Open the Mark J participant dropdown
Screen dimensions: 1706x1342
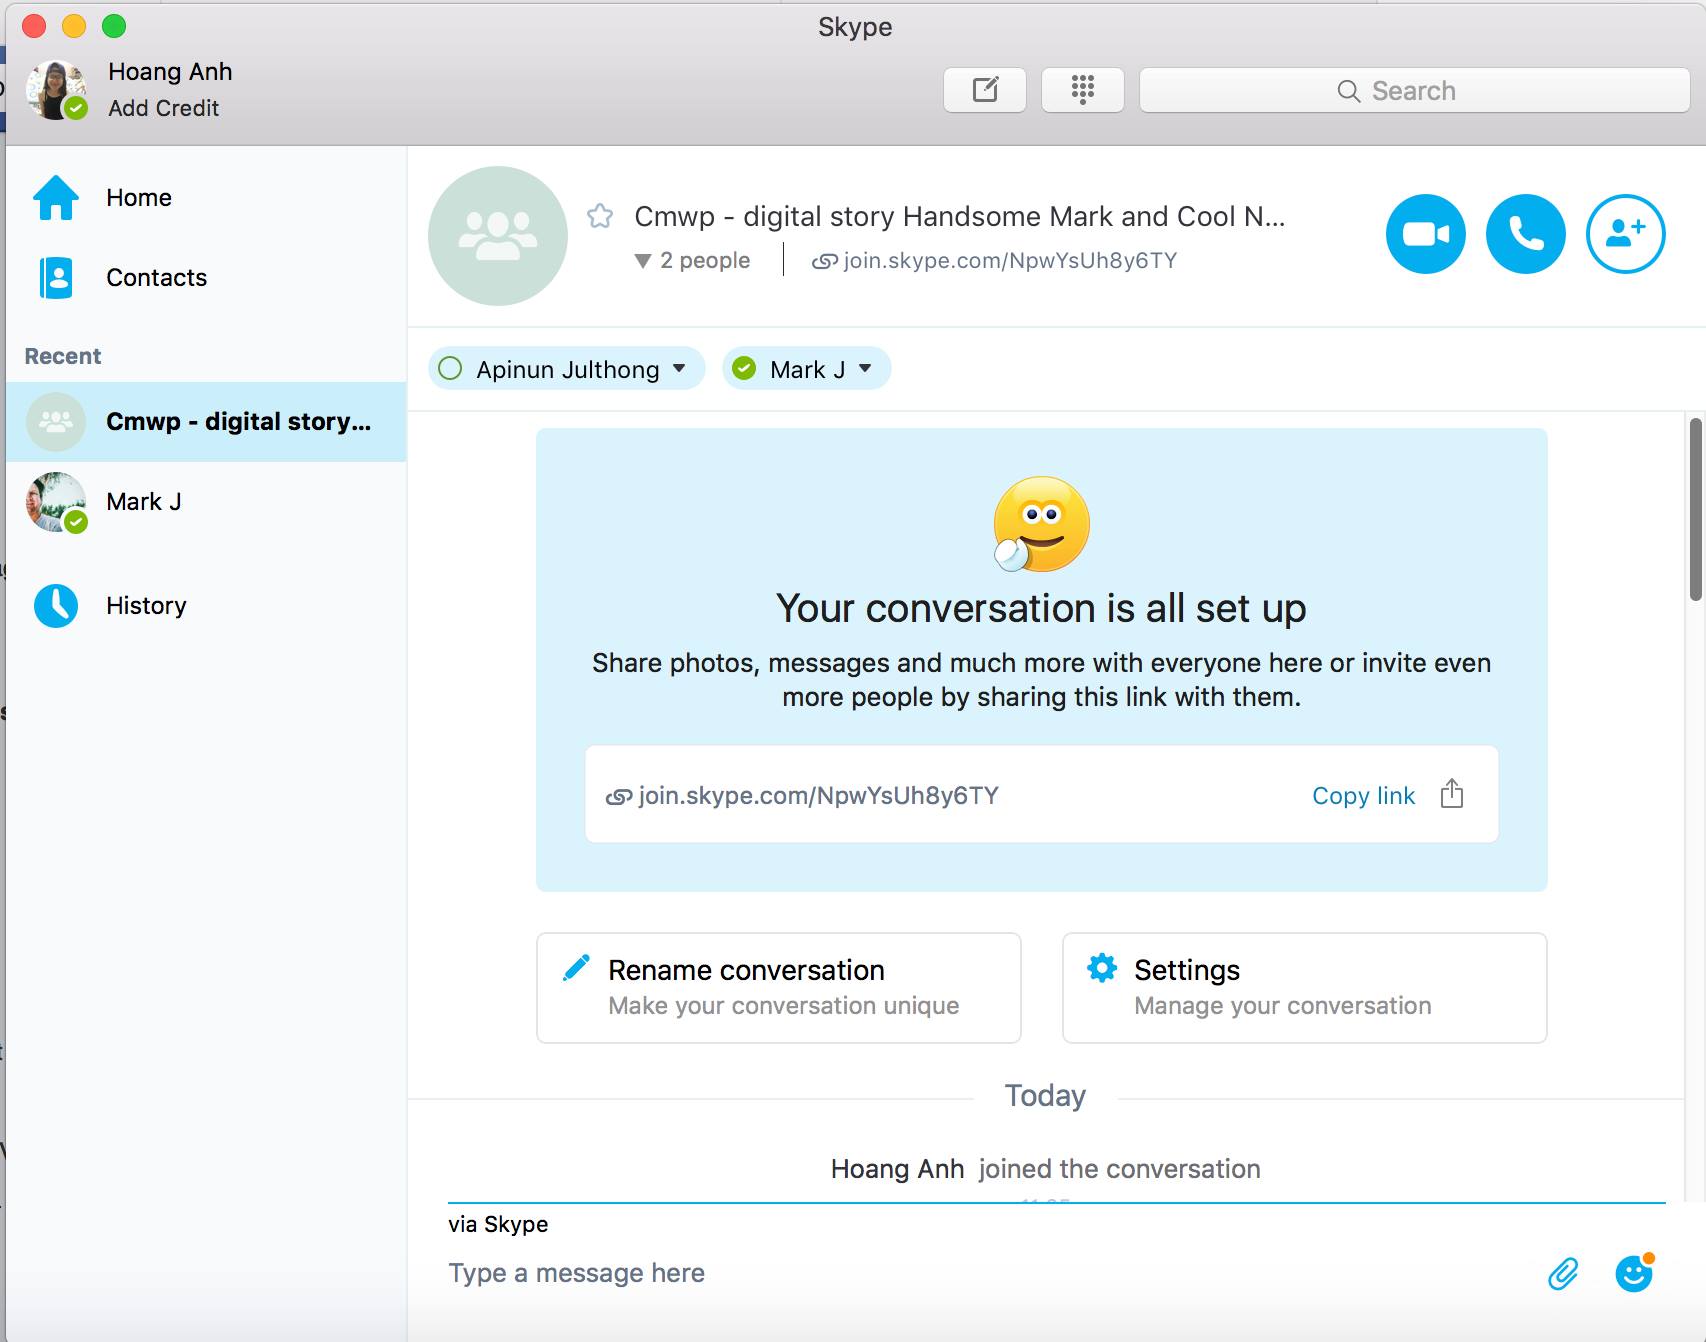click(865, 369)
